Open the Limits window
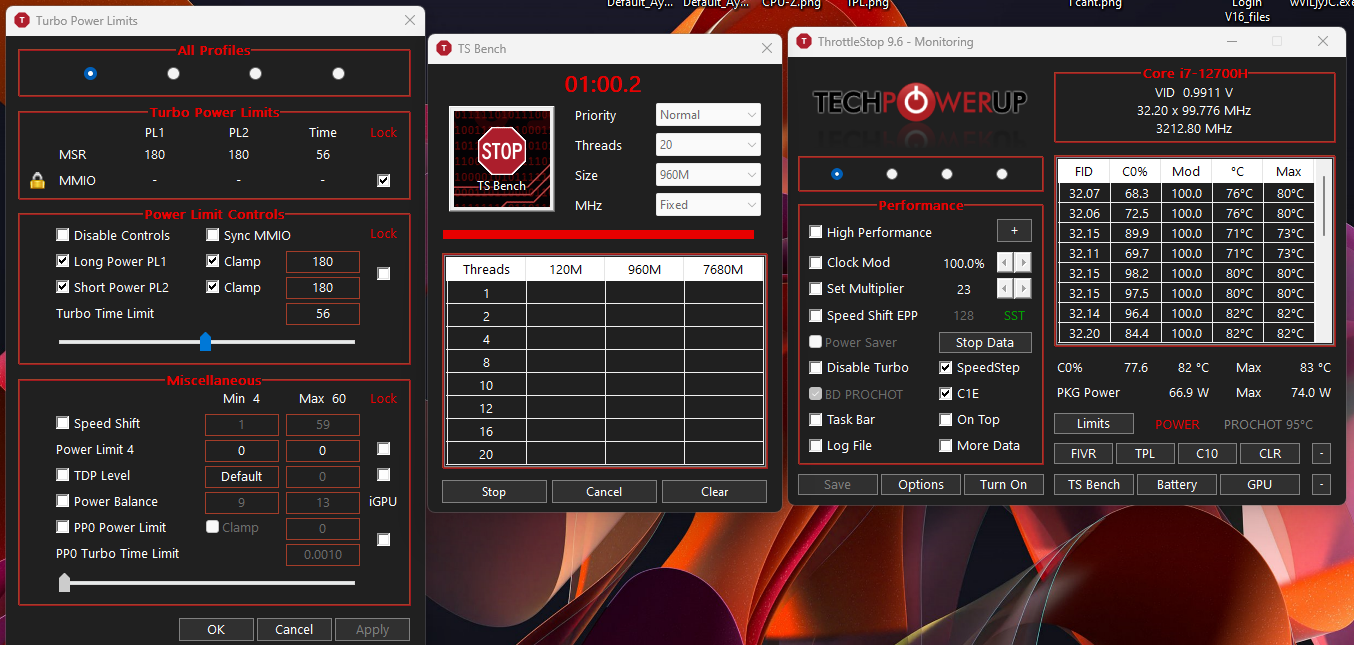Image resolution: width=1354 pixels, height=645 pixels. coord(1094,424)
